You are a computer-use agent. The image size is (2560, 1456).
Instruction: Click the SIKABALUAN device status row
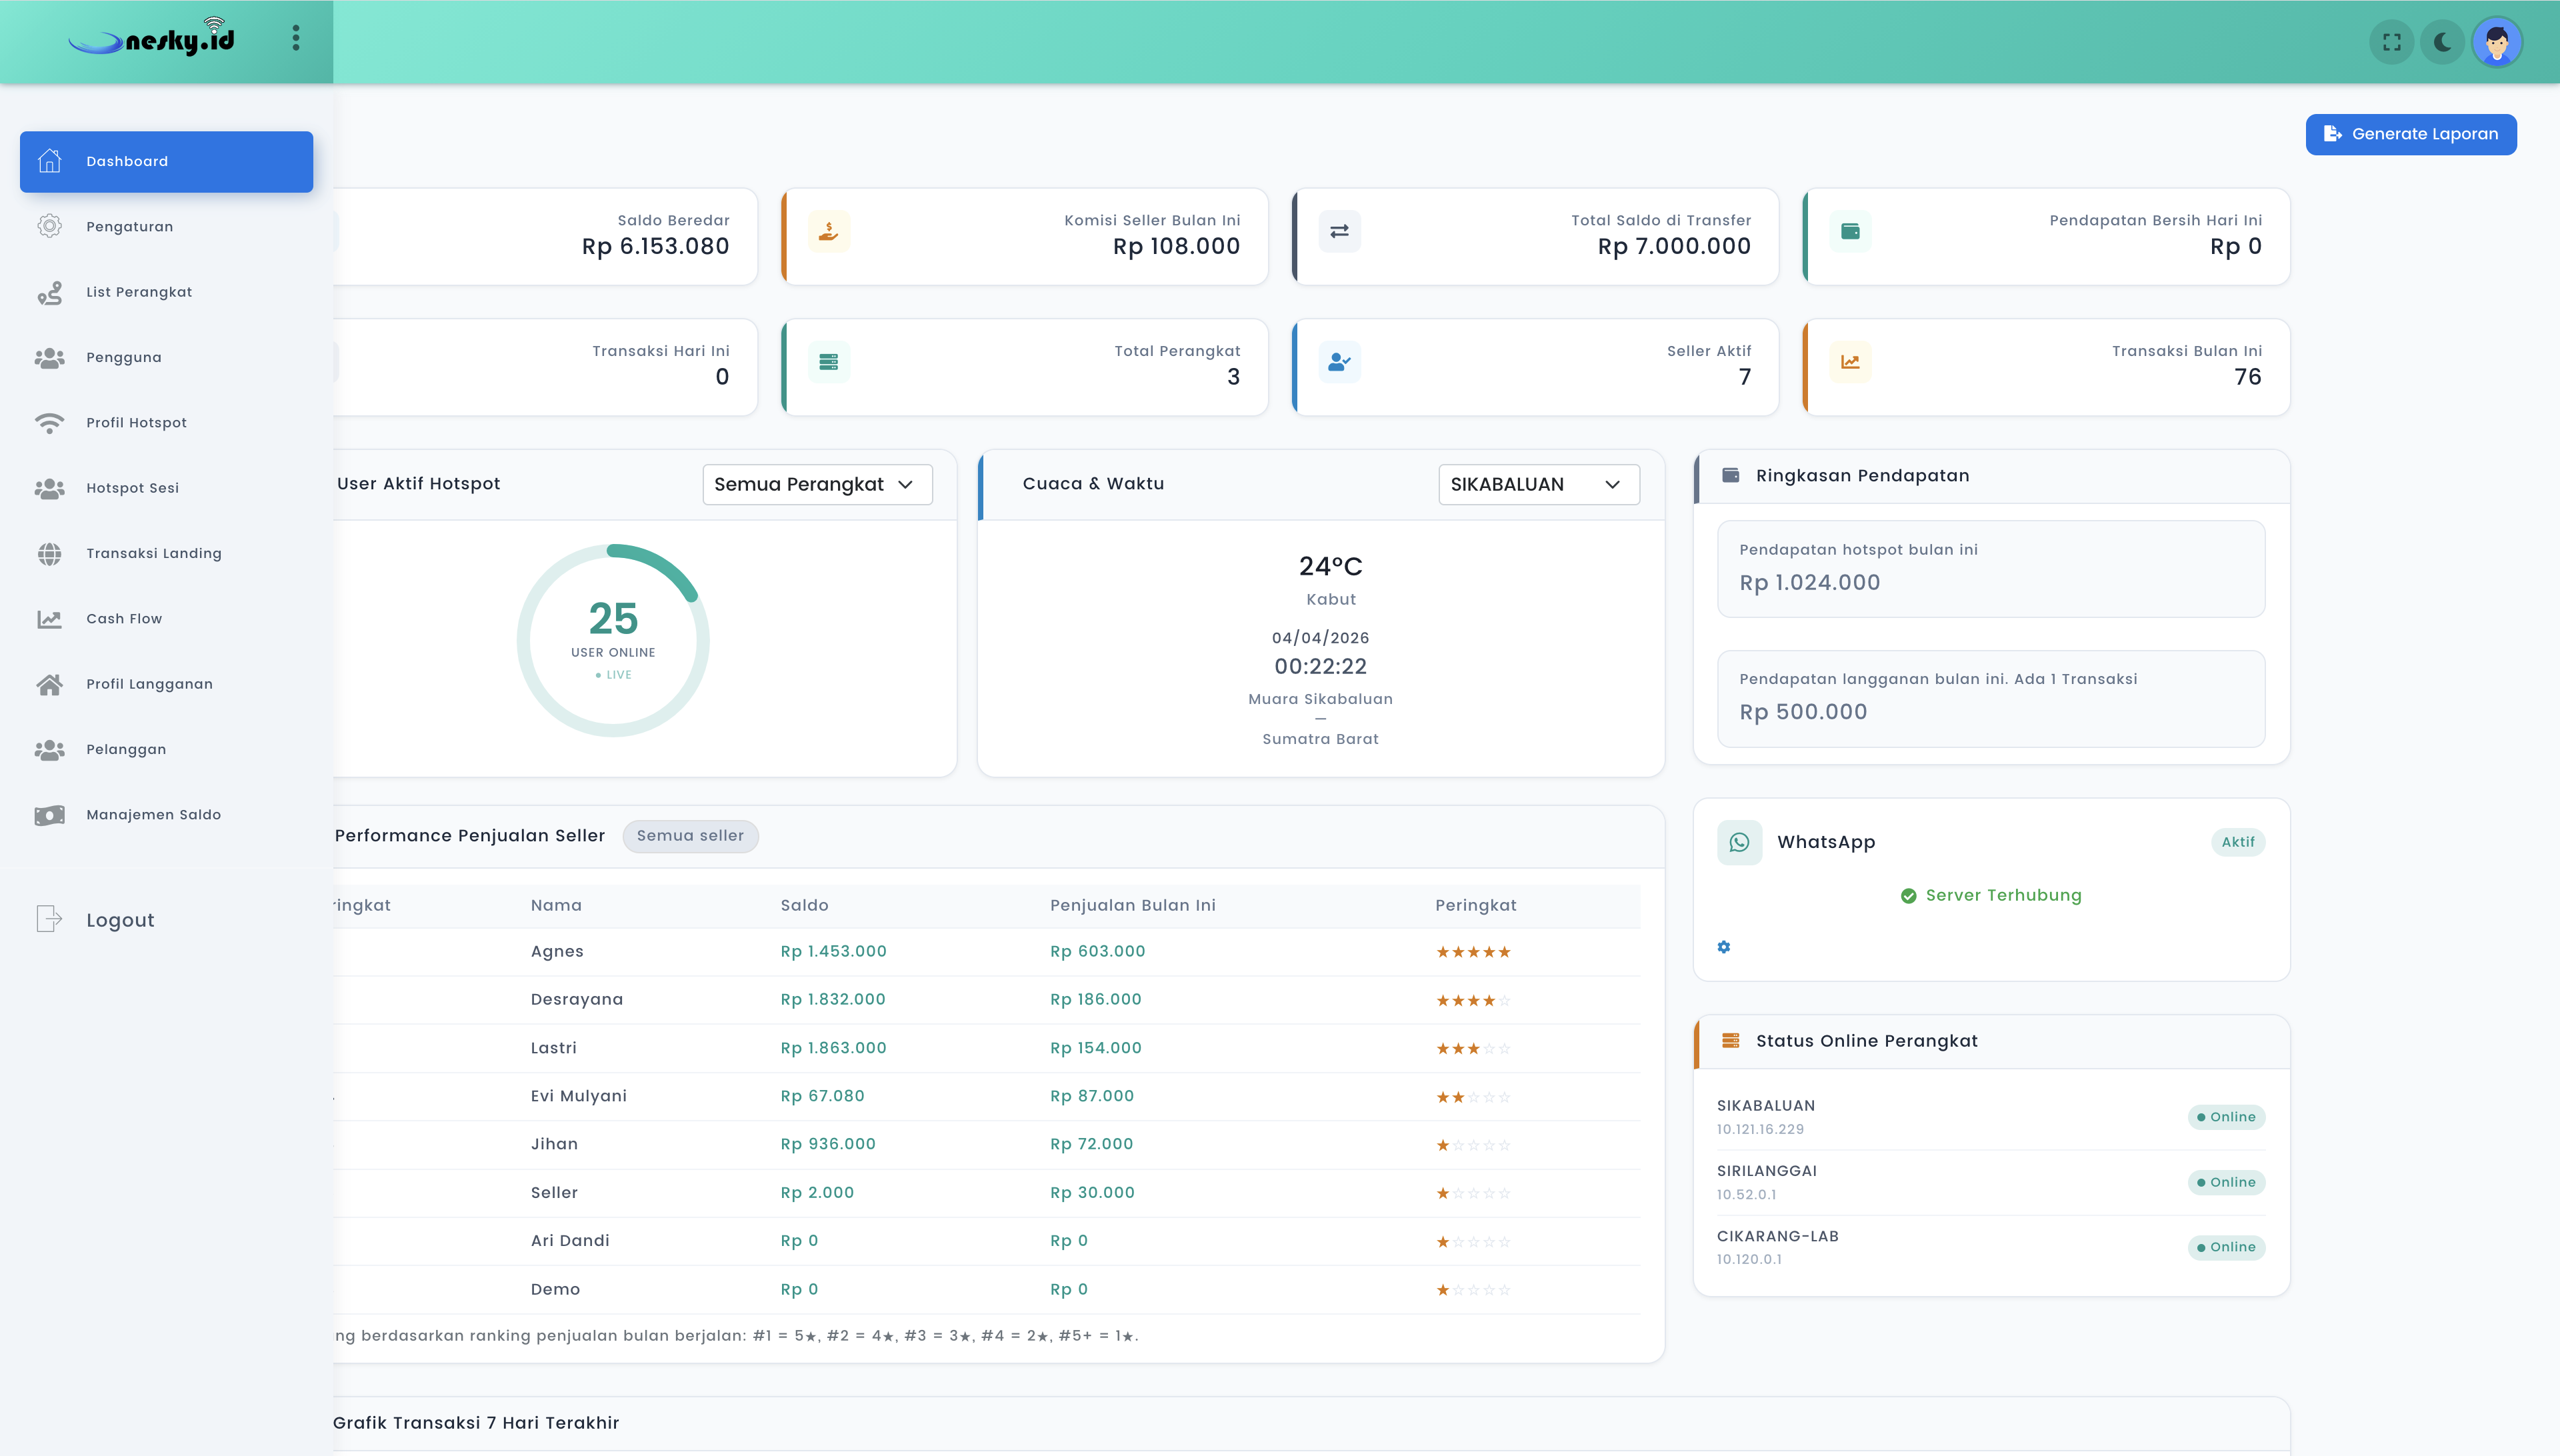point(1990,1117)
